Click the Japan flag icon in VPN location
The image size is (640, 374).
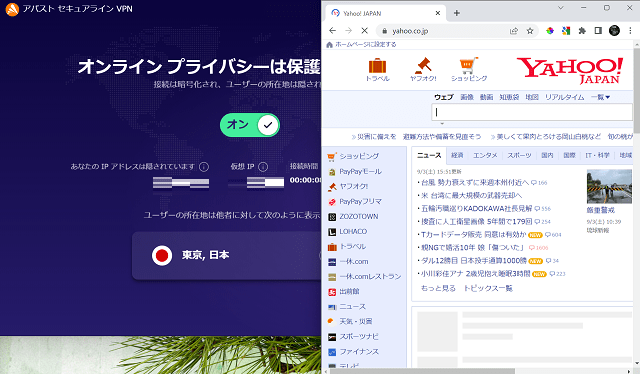click(x=162, y=256)
